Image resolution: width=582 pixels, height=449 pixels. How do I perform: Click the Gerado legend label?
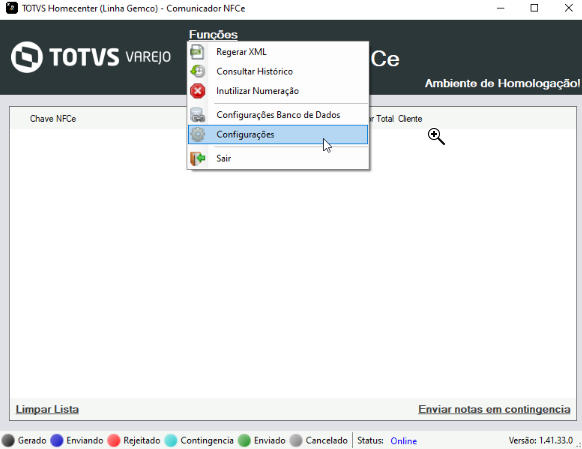pyautogui.click(x=32, y=440)
